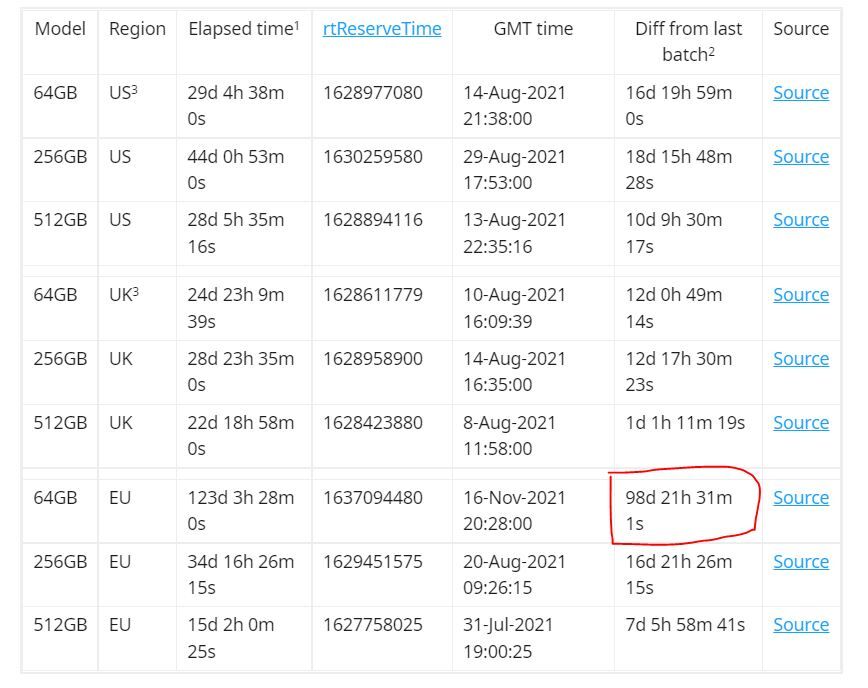Open Source link for 64GB UK row

(x=801, y=295)
